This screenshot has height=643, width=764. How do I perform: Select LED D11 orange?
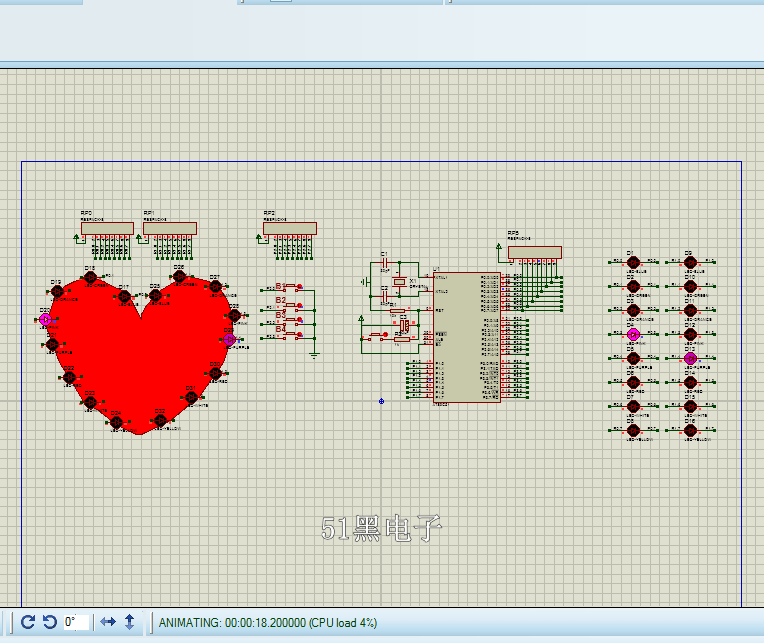coord(690,310)
